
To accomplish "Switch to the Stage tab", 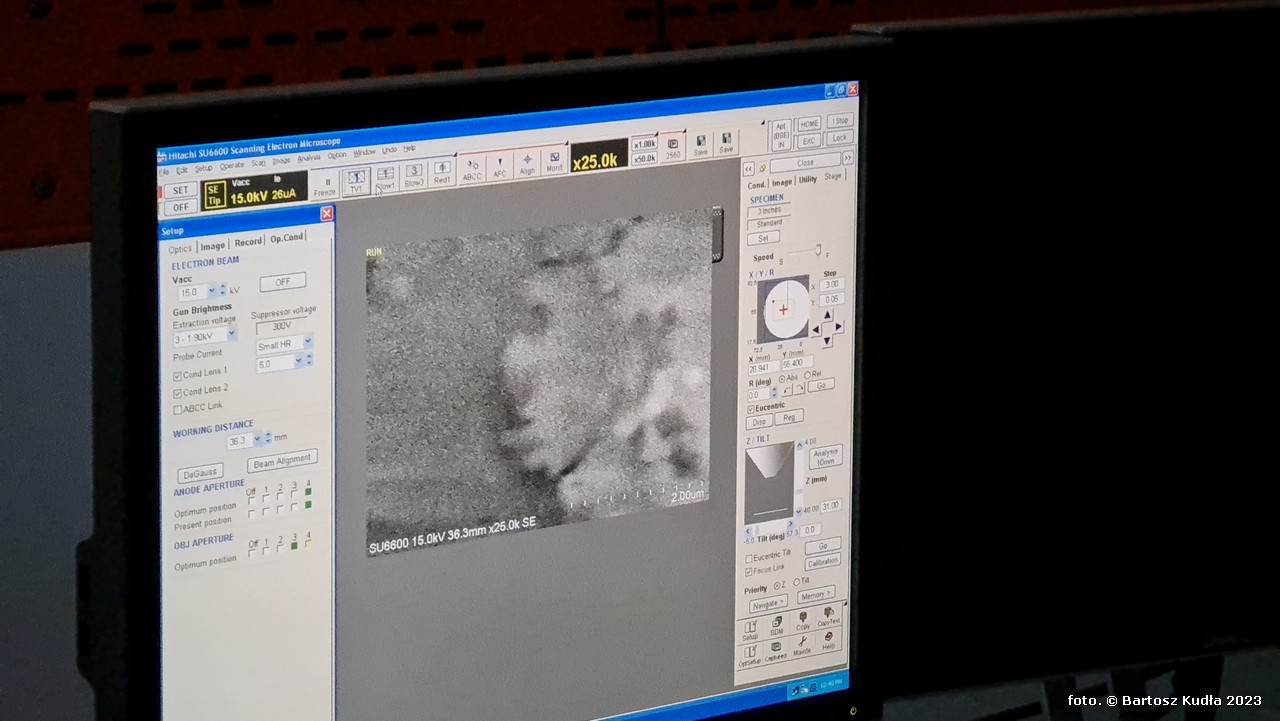I will (832, 176).
